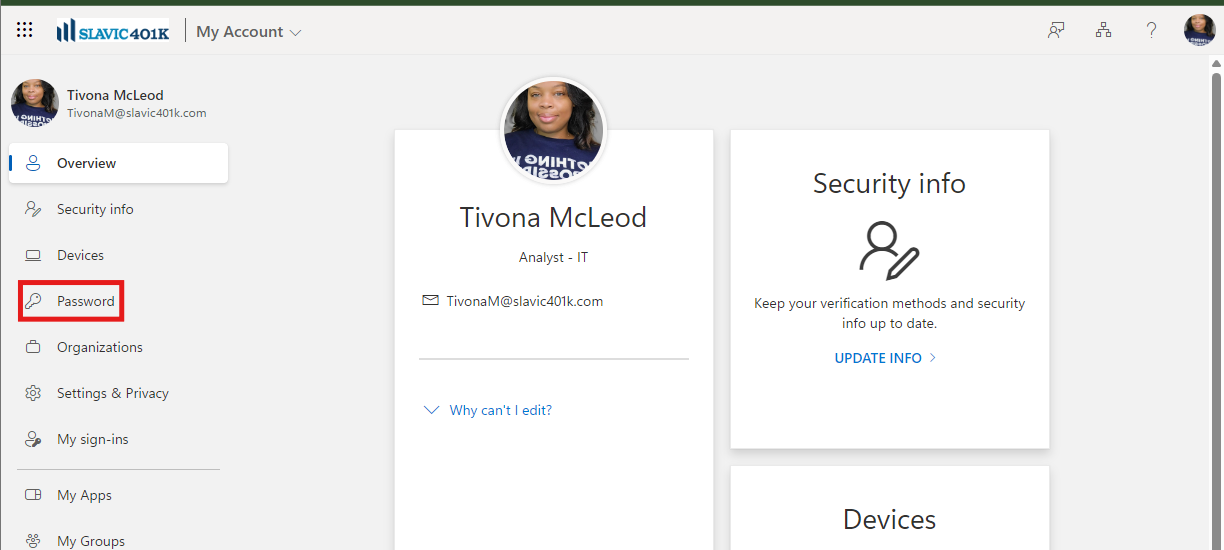This screenshot has width=1224, height=550.
Task: Open My Apps link in sidebar
Action: 84,496
